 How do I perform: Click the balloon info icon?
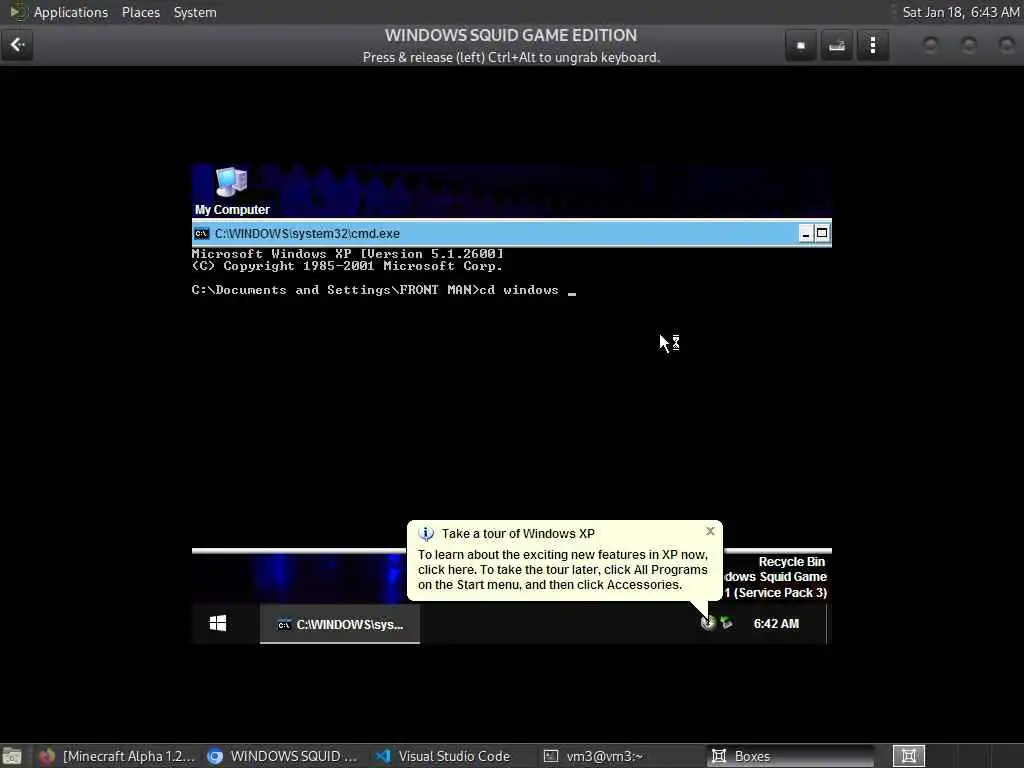[x=426, y=534]
